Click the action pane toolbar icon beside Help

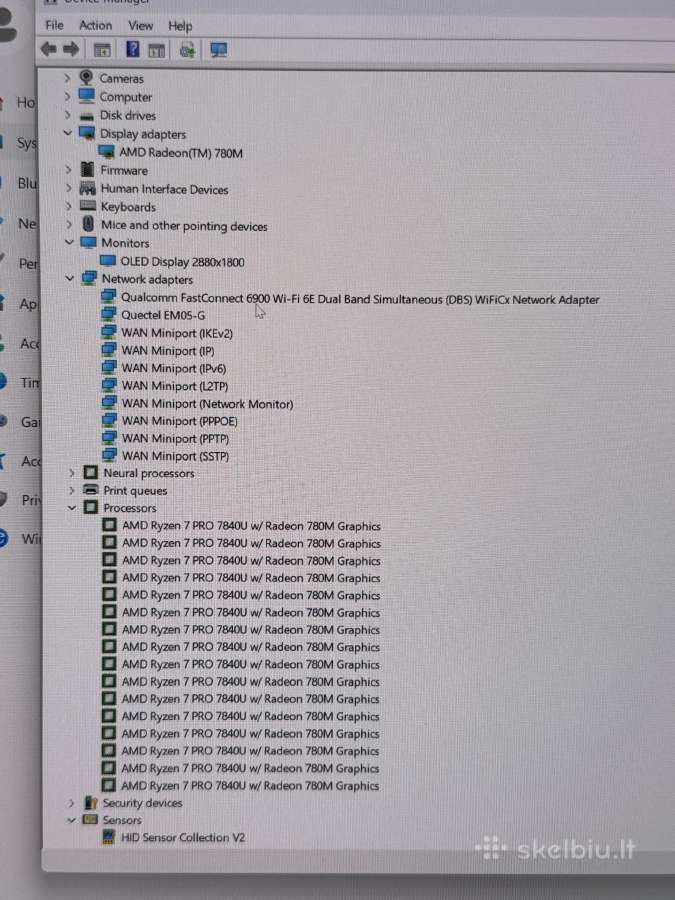[157, 51]
